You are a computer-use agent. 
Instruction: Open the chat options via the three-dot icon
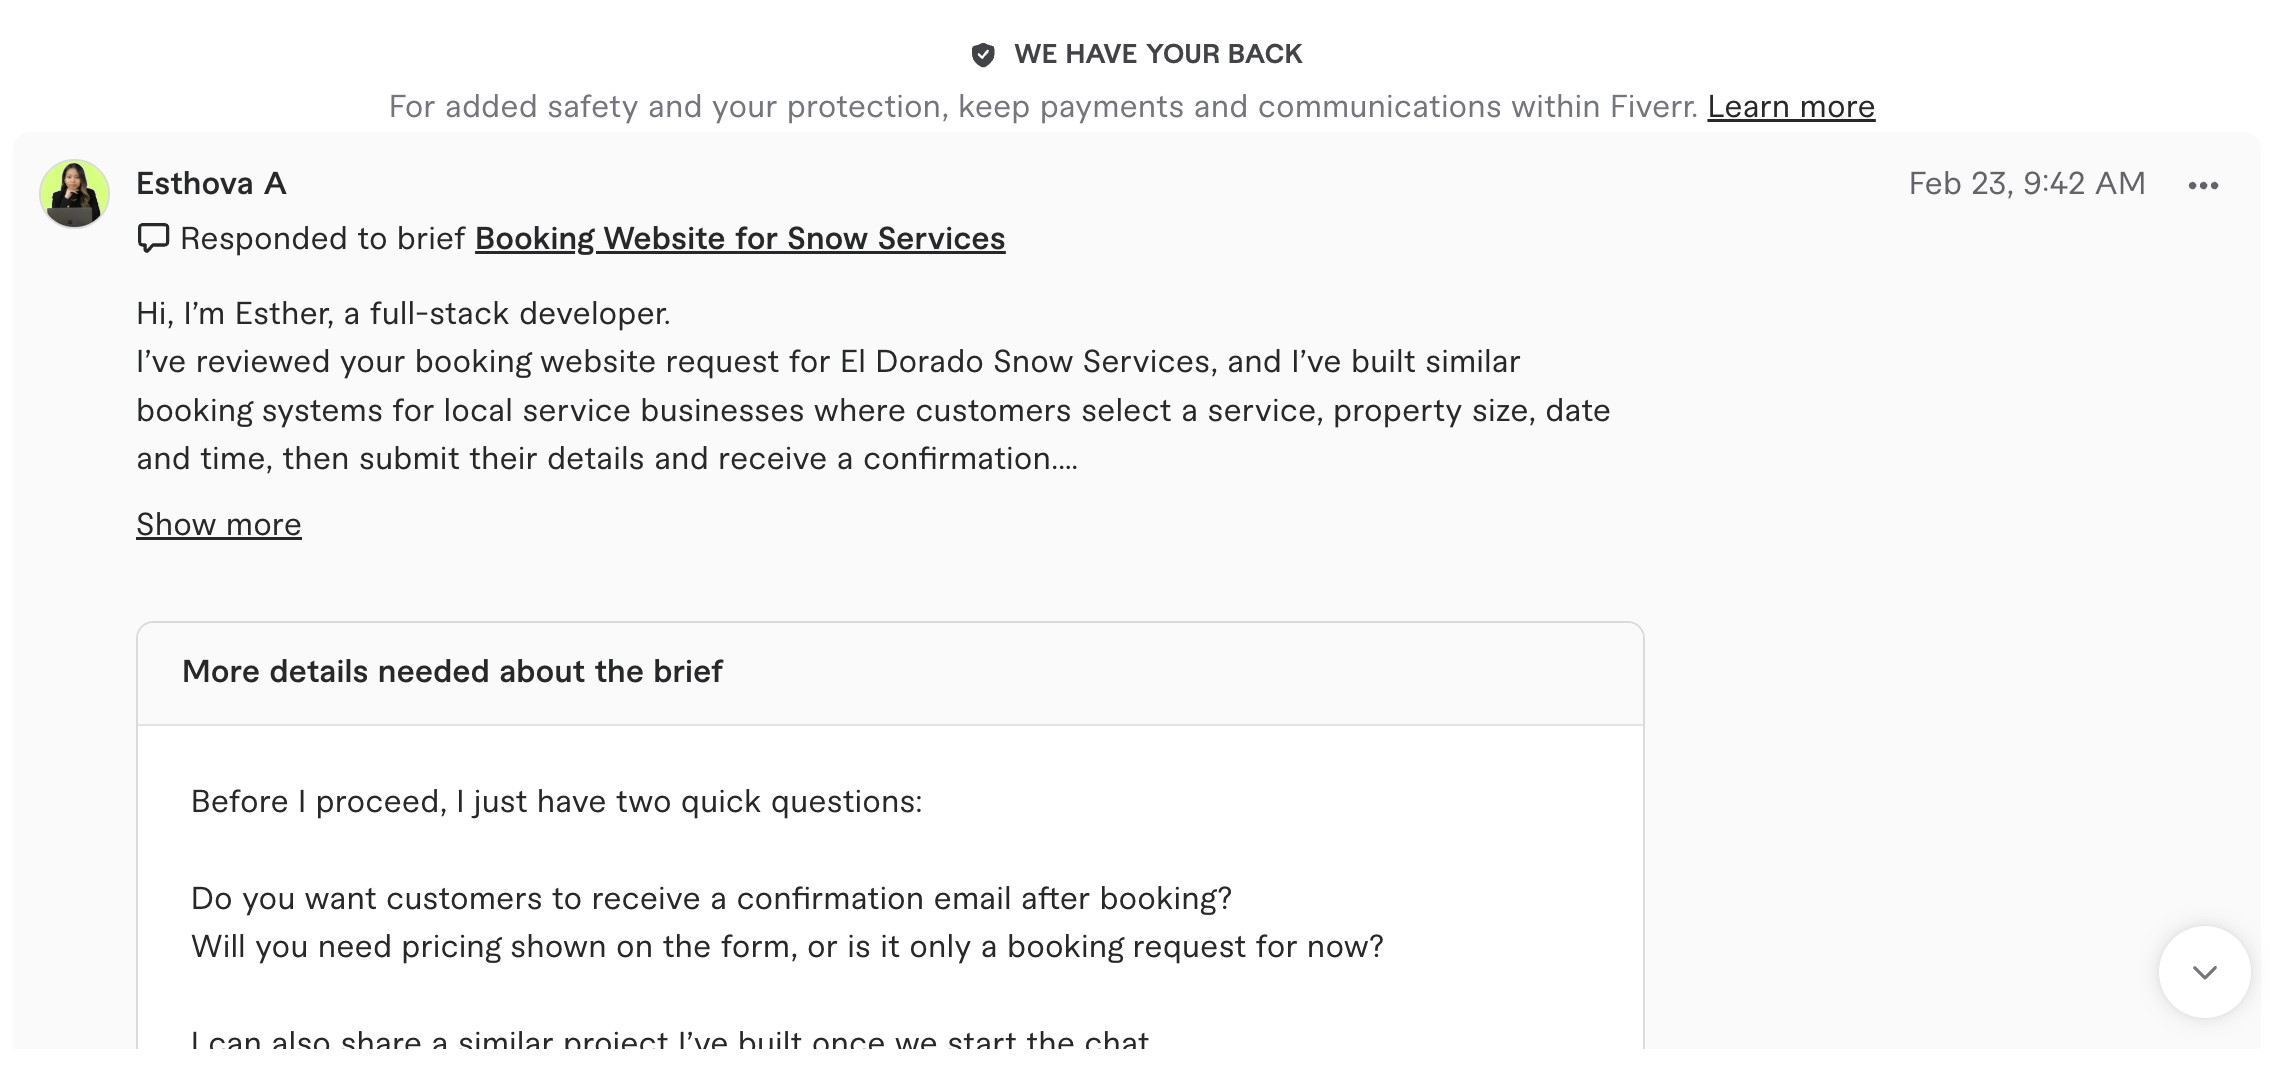(2204, 184)
